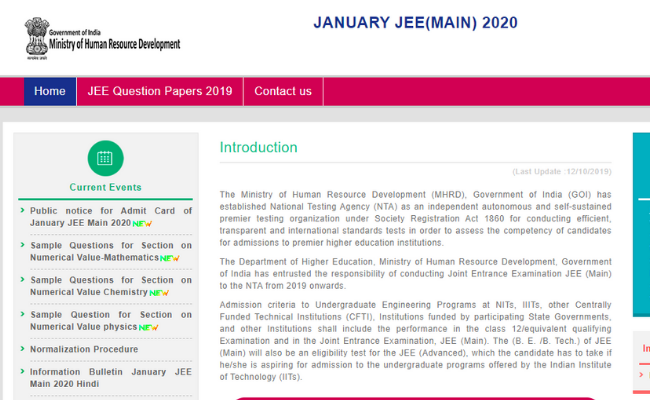Click the pink button below the introduction text
The height and width of the screenshot is (400, 650).
(420, 397)
